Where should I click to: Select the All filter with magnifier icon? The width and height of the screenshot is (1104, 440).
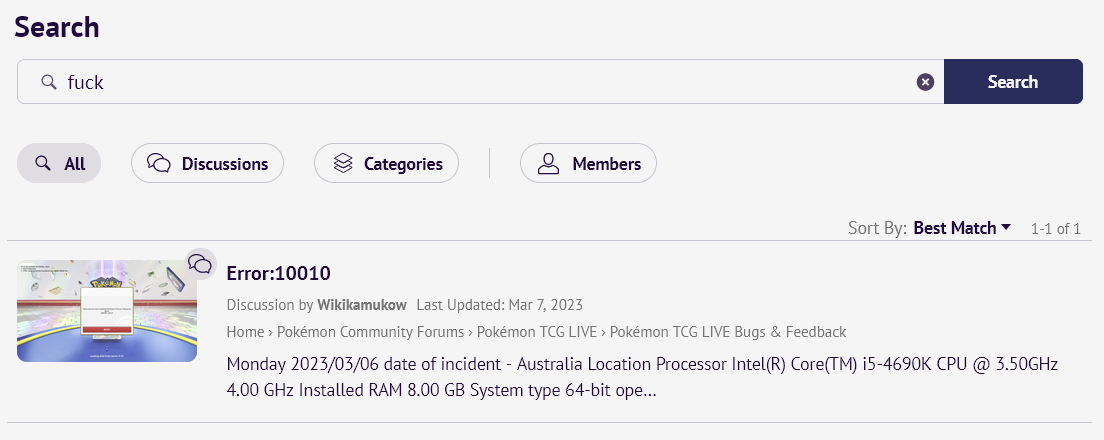(59, 163)
